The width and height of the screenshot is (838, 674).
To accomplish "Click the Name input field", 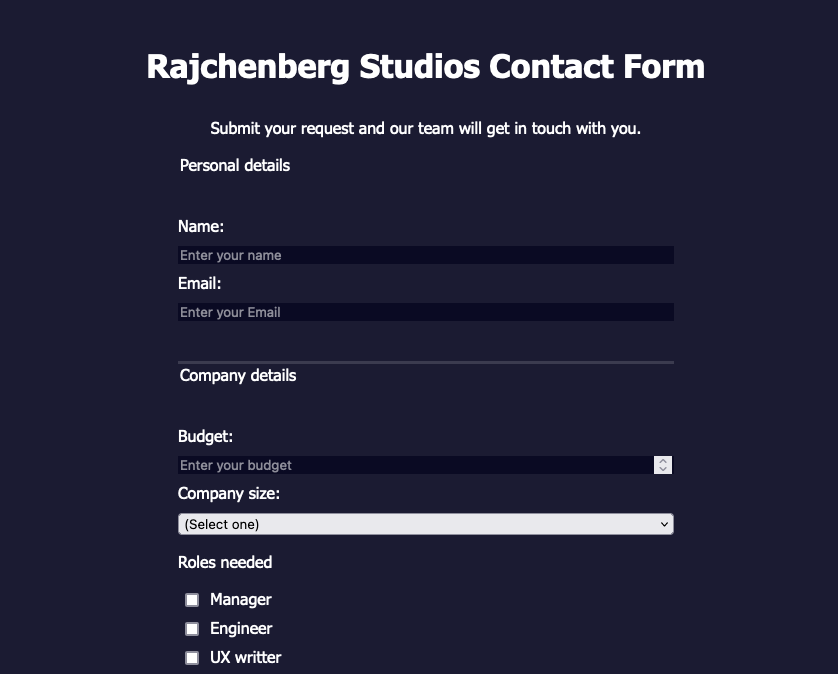I will 425,255.
